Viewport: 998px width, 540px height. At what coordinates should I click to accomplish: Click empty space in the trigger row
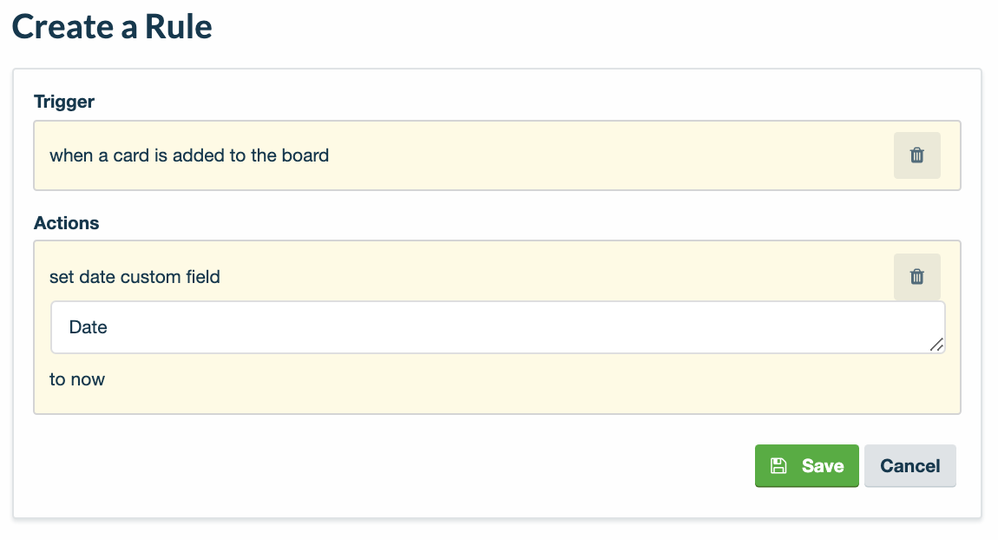point(600,156)
